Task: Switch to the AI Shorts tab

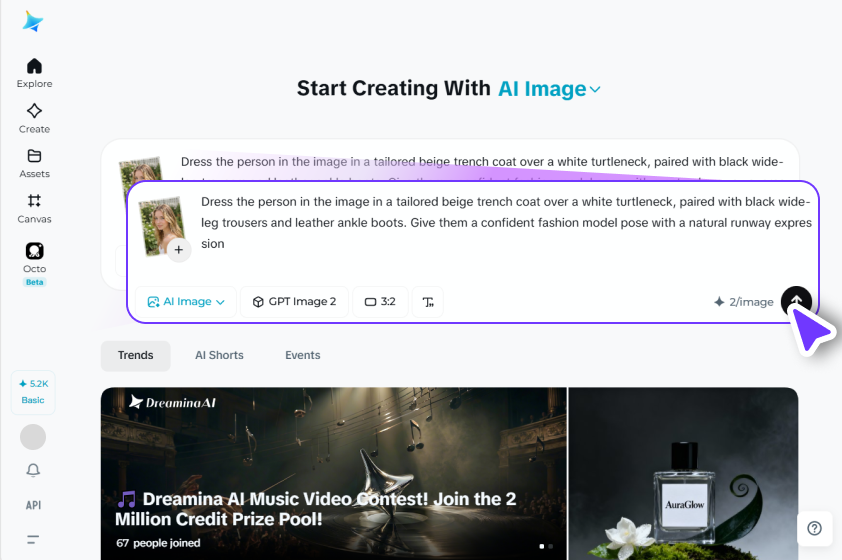Action: pyautogui.click(x=219, y=355)
